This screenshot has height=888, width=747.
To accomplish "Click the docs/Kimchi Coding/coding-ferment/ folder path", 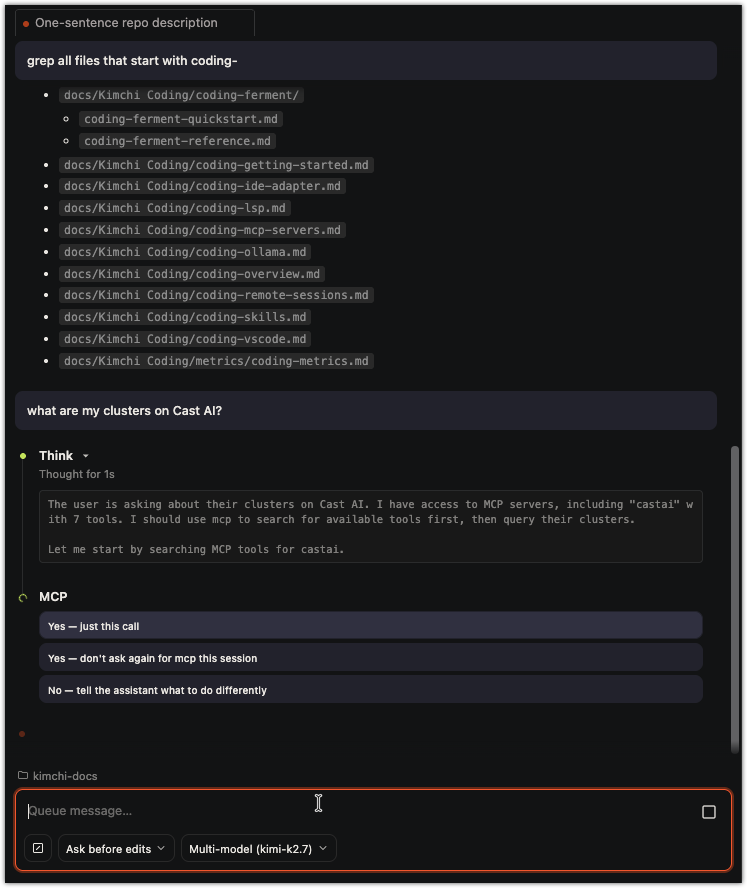I will tap(181, 95).
